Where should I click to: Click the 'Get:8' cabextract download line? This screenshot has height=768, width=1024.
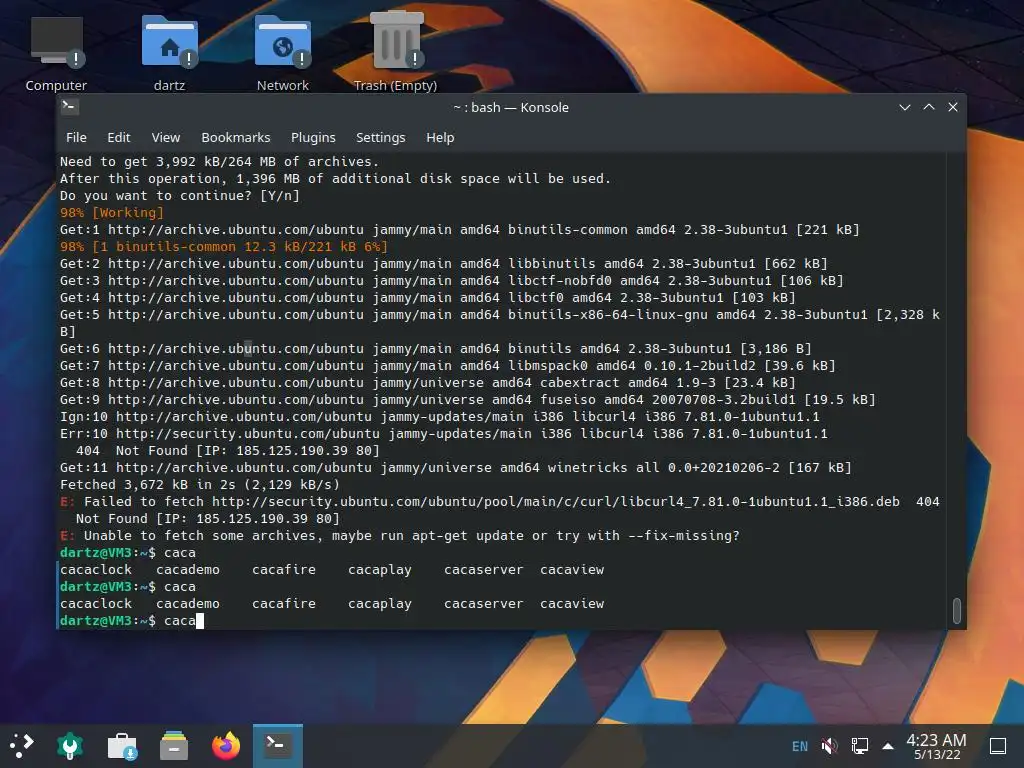click(428, 383)
